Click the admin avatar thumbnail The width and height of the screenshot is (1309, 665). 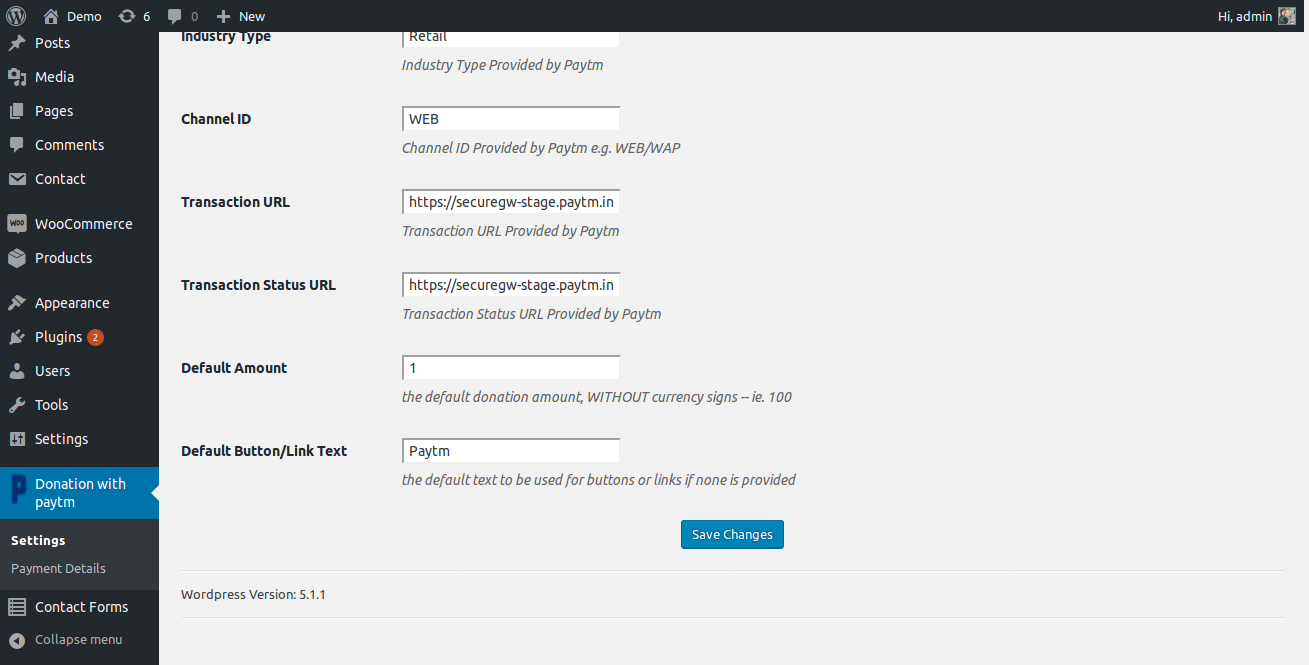point(1287,16)
